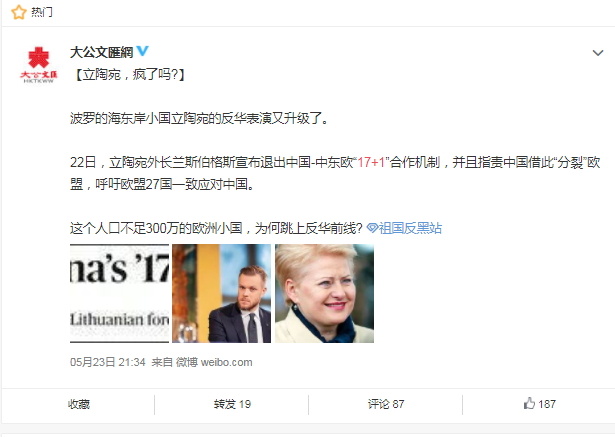Screen dimensions: 615x437
Task: Click the 微博 weibo.com source link
Action: 214,362
